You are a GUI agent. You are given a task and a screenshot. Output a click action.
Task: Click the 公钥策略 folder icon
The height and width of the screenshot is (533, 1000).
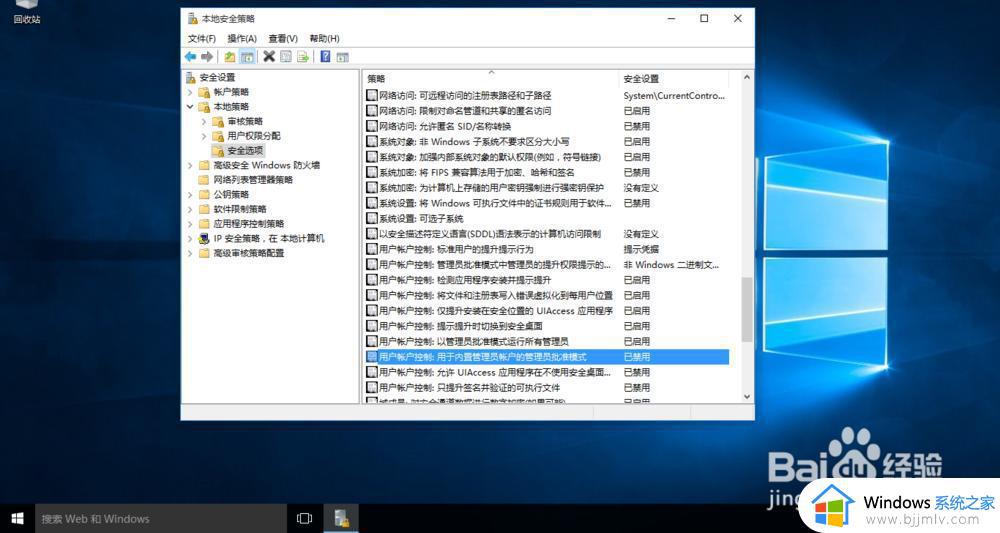click(204, 194)
